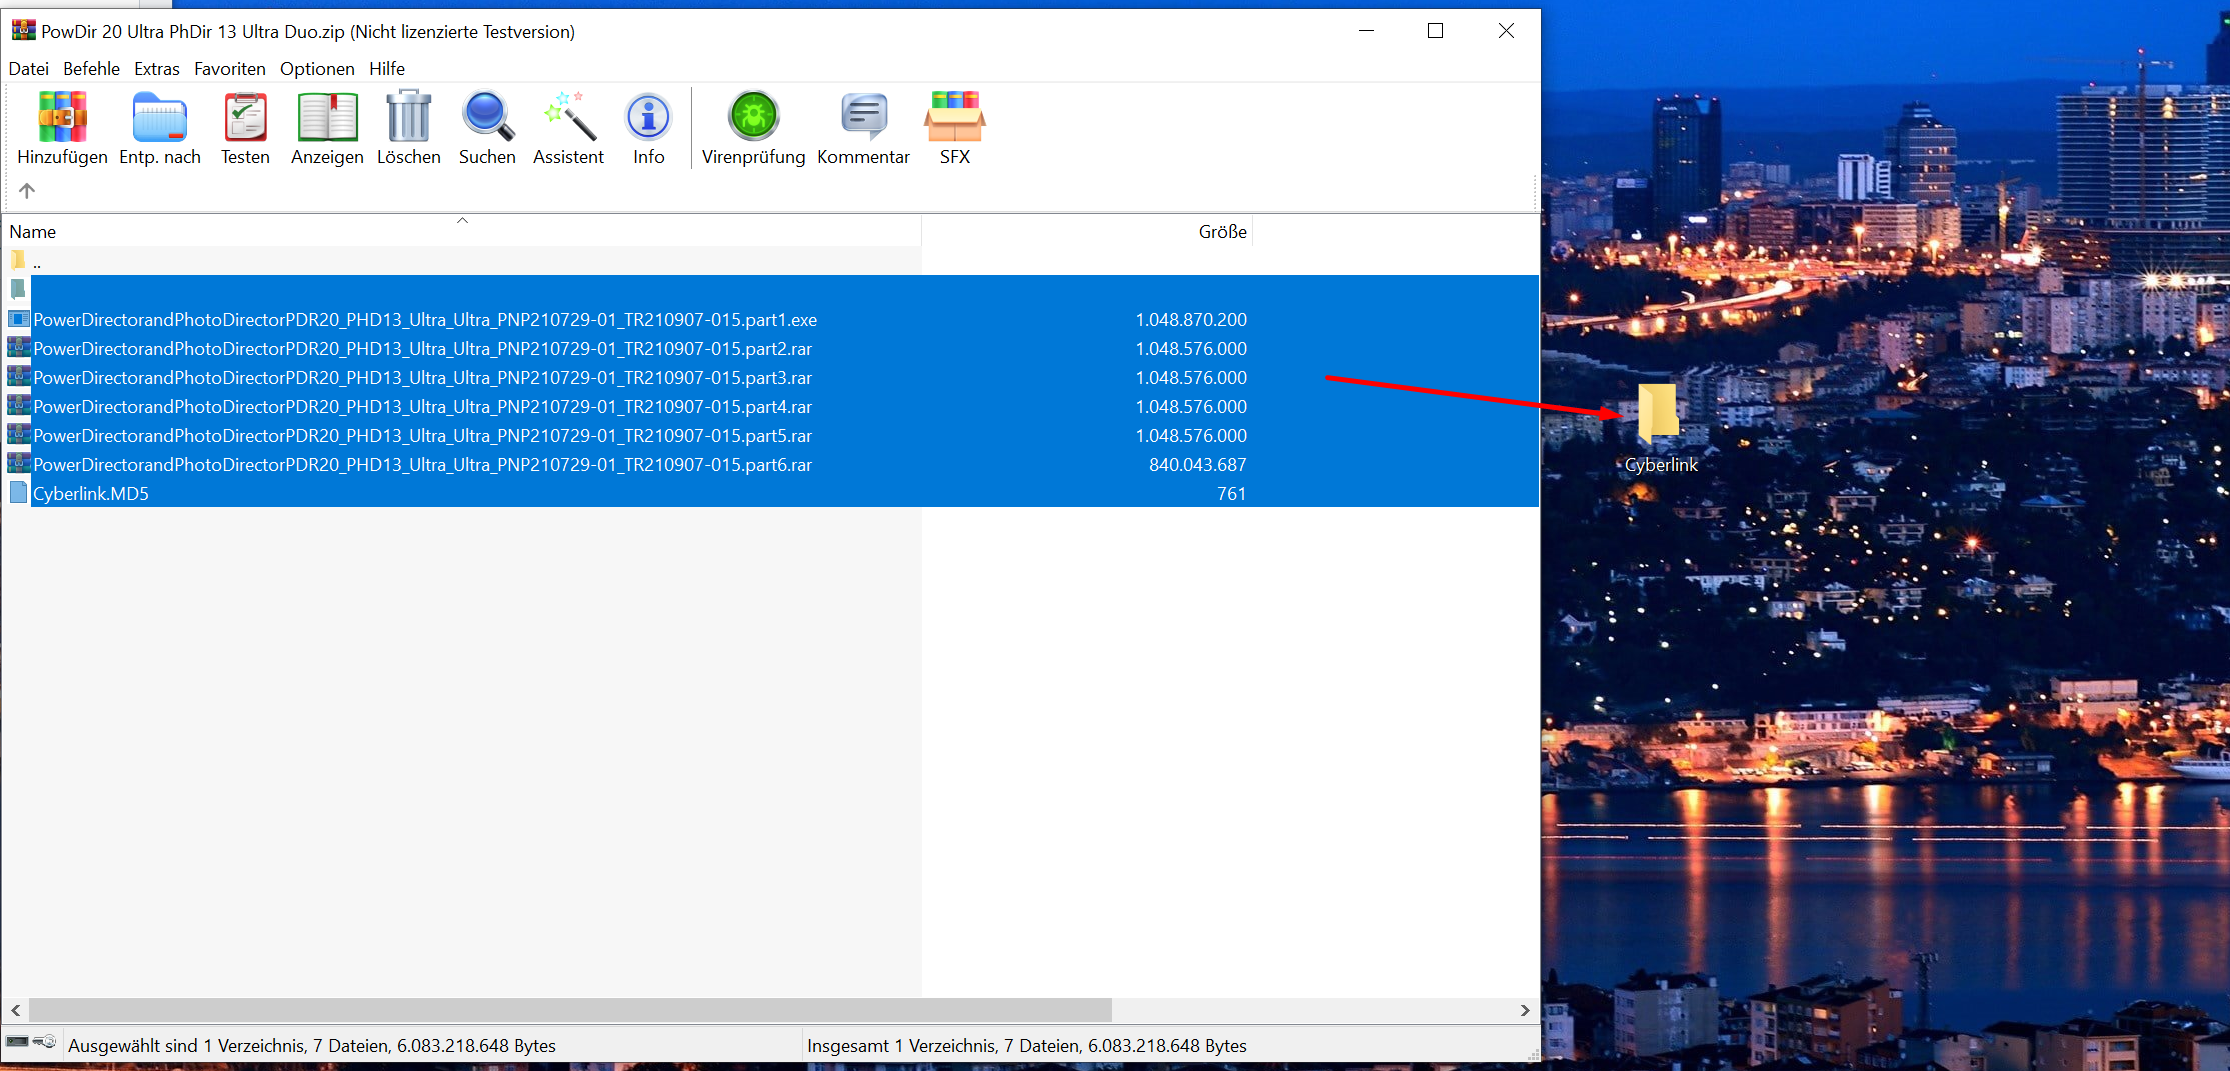2230x1071 pixels.
Task: Sort files by Größe column header
Action: [x=1222, y=232]
